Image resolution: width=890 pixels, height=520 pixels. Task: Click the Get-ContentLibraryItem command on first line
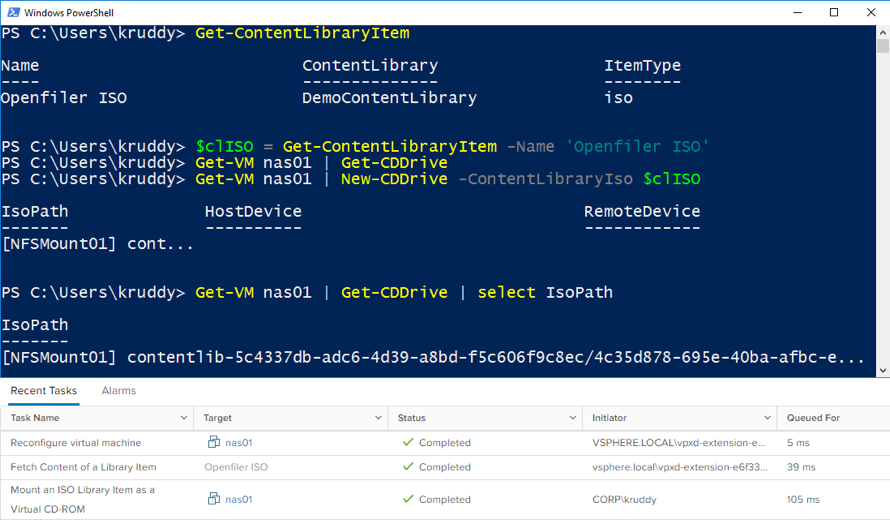click(x=302, y=33)
